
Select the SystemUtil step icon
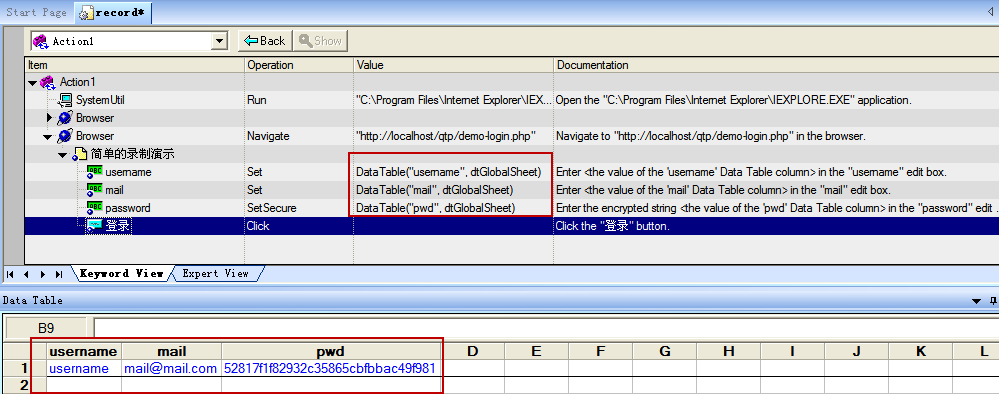pos(66,100)
